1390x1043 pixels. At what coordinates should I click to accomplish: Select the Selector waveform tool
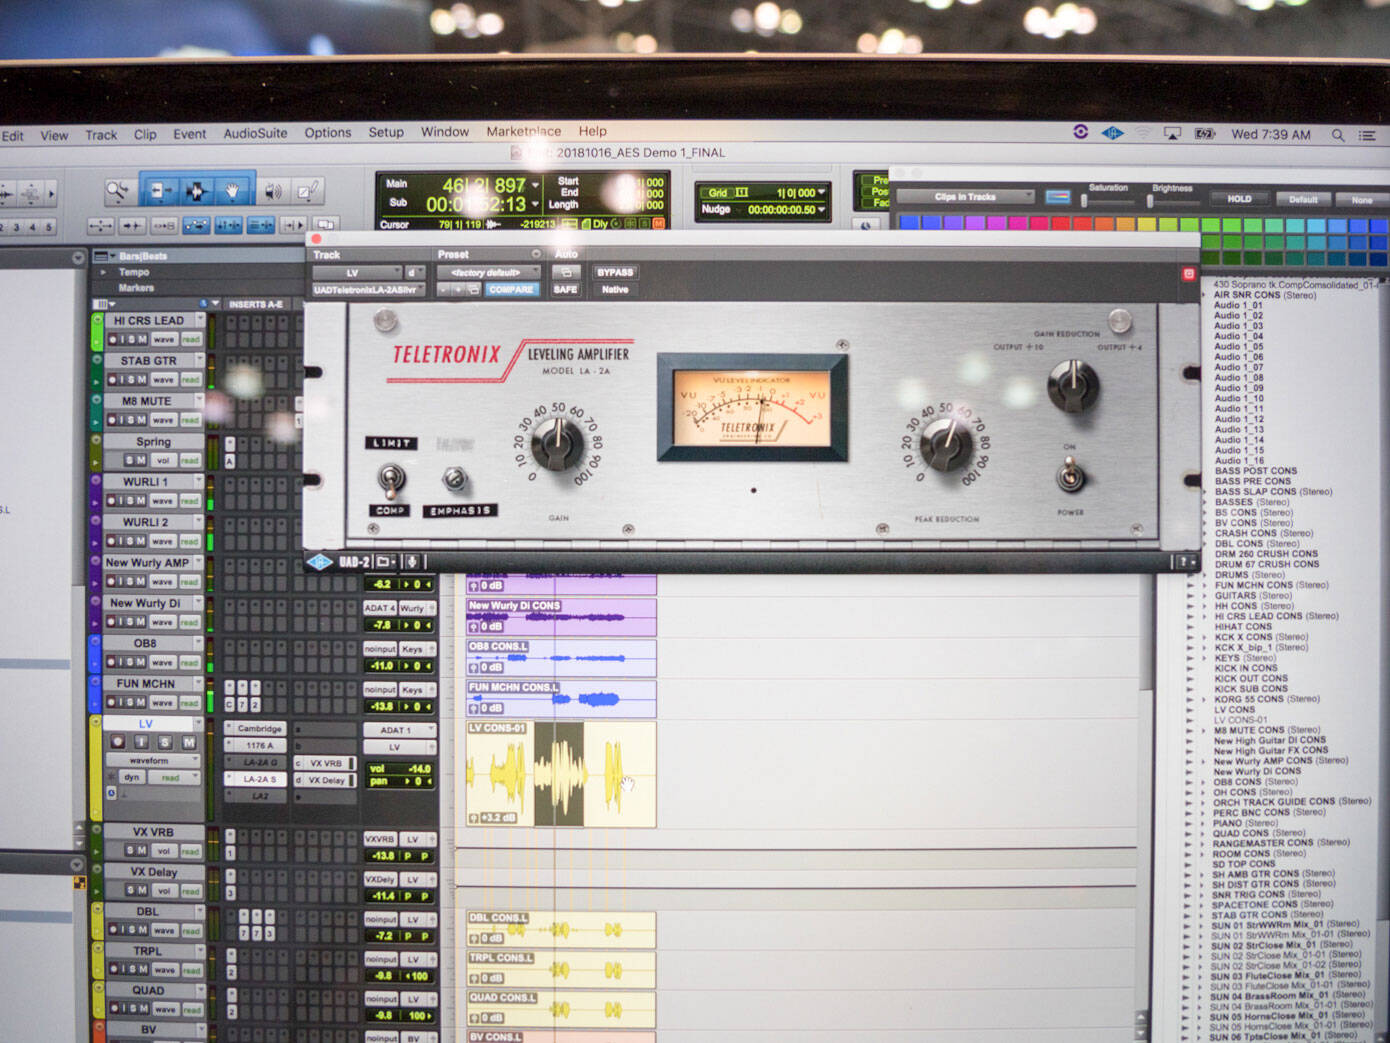point(195,190)
